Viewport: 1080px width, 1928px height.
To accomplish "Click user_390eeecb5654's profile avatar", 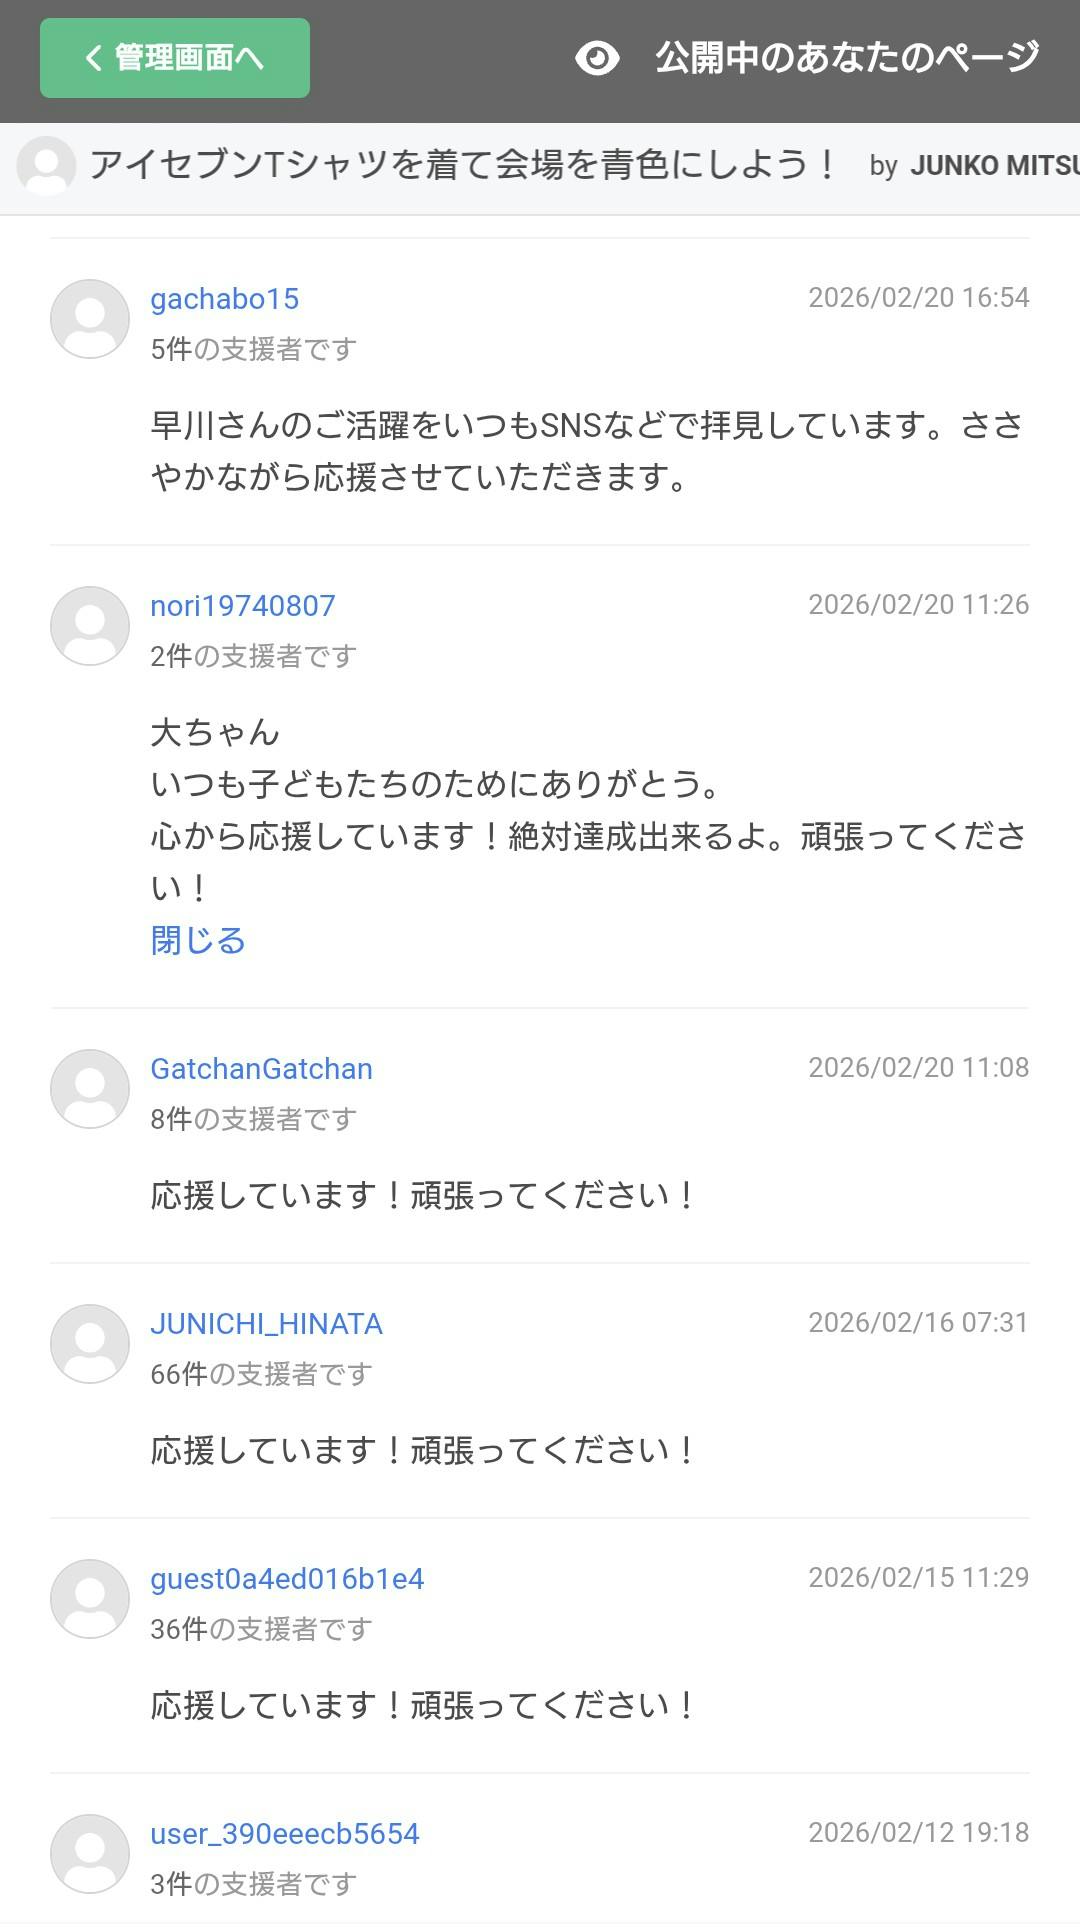I will click(x=90, y=1854).
